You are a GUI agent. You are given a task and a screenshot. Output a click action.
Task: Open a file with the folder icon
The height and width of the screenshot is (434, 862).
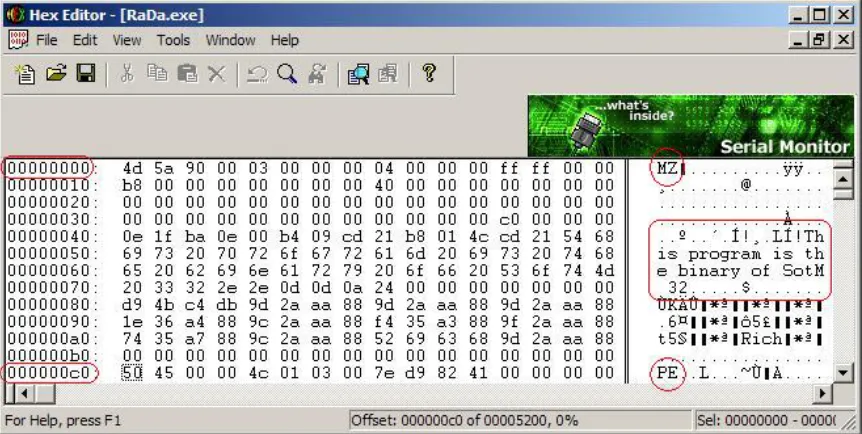[56, 73]
